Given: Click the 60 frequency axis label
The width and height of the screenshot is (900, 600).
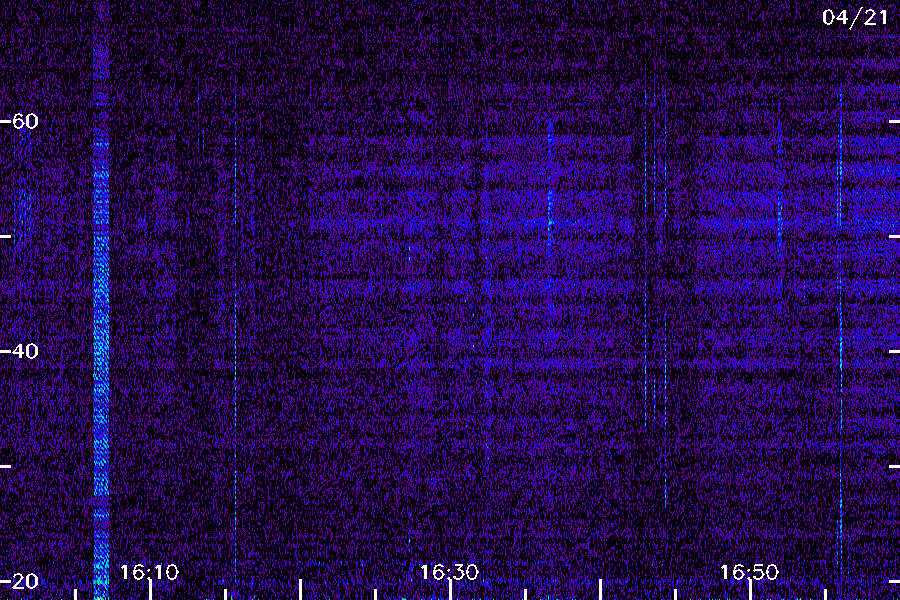Looking at the screenshot, I should click(x=25, y=121).
